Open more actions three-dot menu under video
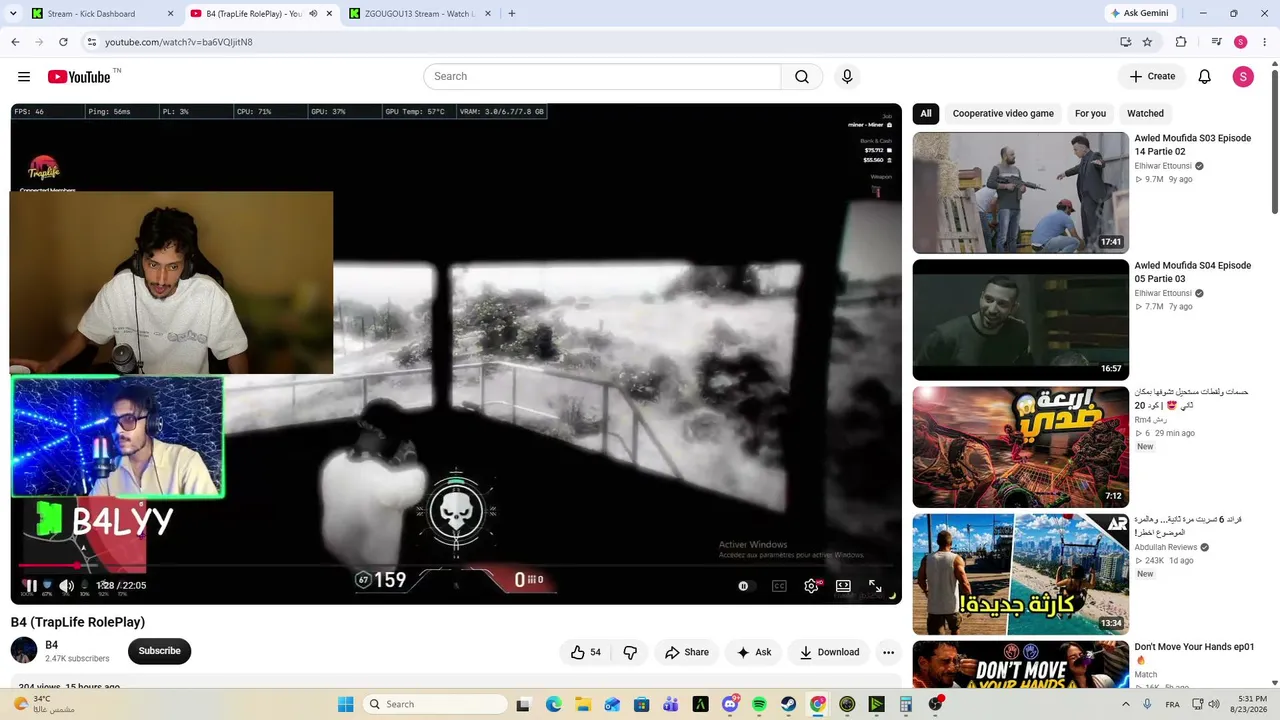The height and width of the screenshot is (720, 1280). pyautogui.click(x=888, y=652)
